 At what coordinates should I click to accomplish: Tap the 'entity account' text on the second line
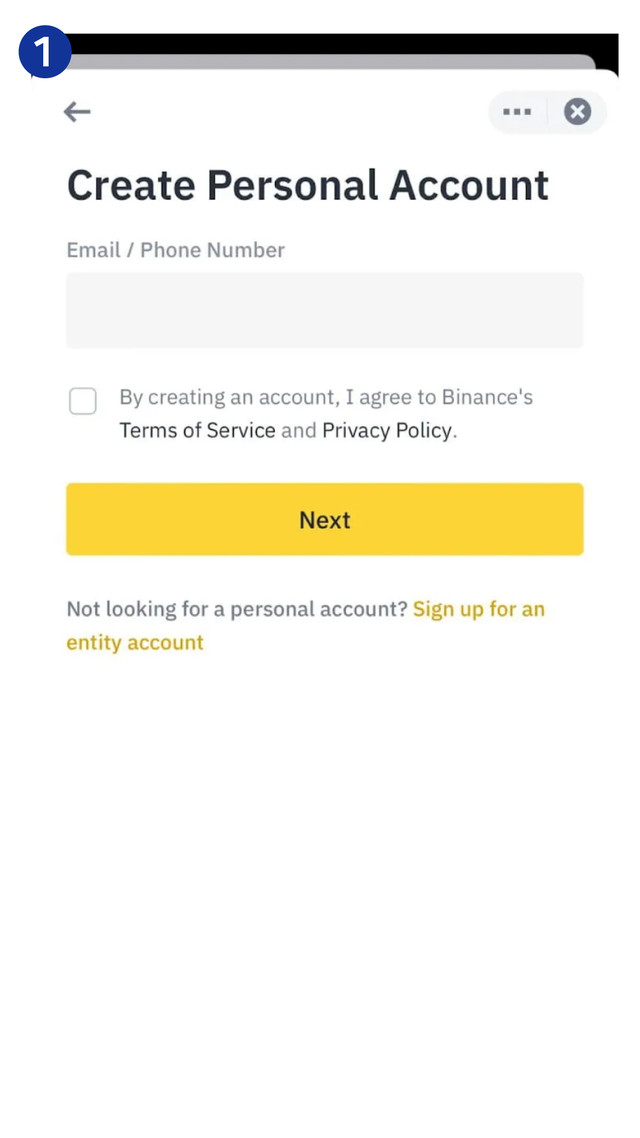click(x=135, y=642)
